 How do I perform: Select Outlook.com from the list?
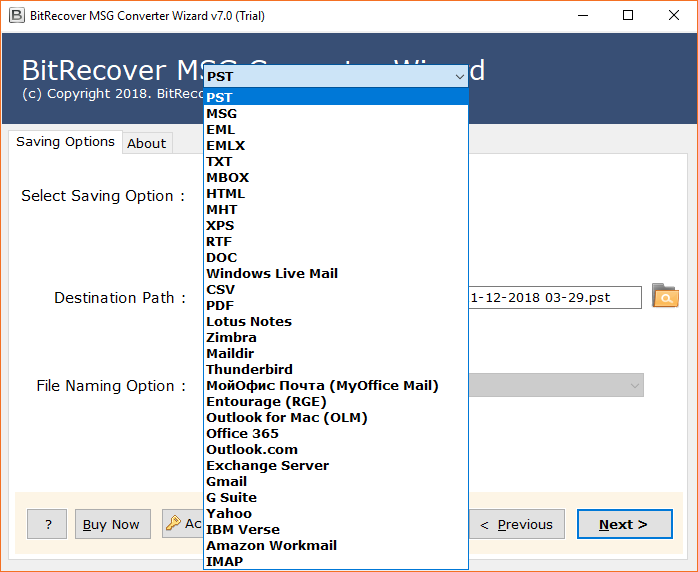click(336, 450)
